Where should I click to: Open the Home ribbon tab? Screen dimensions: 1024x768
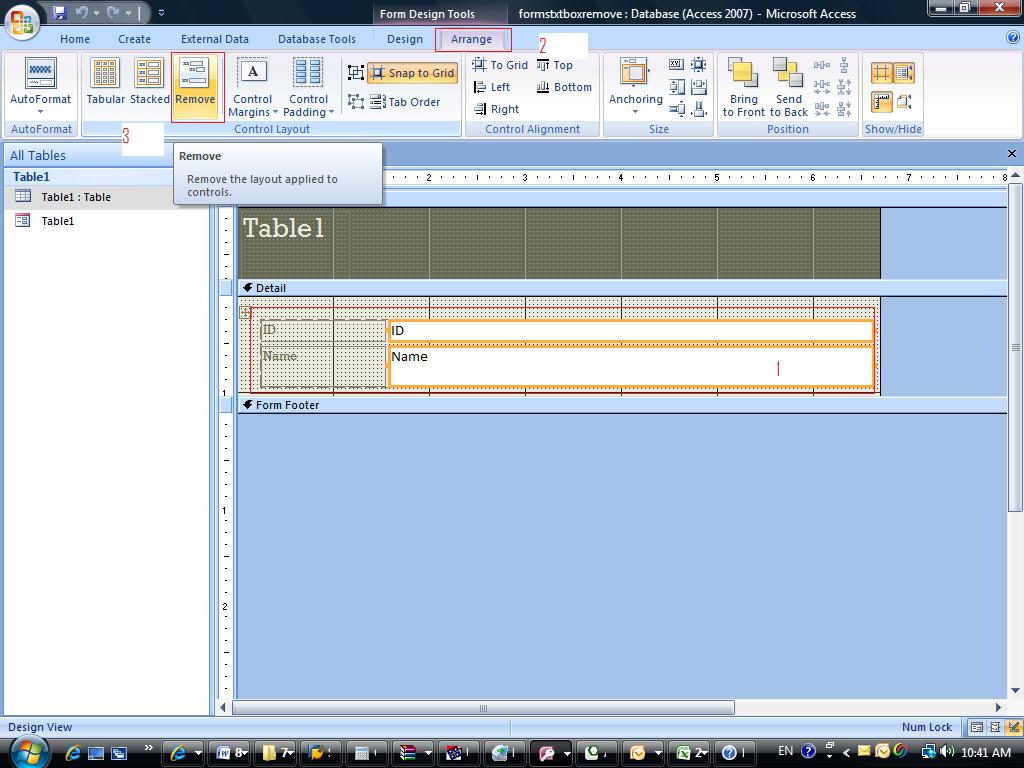pyautogui.click(x=75, y=39)
